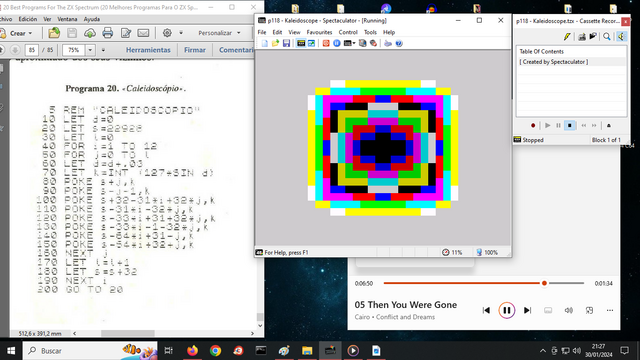Image resolution: width=640 pixels, height=360 pixels.
Task: Click the cassette Play button
Action: [548, 126]
